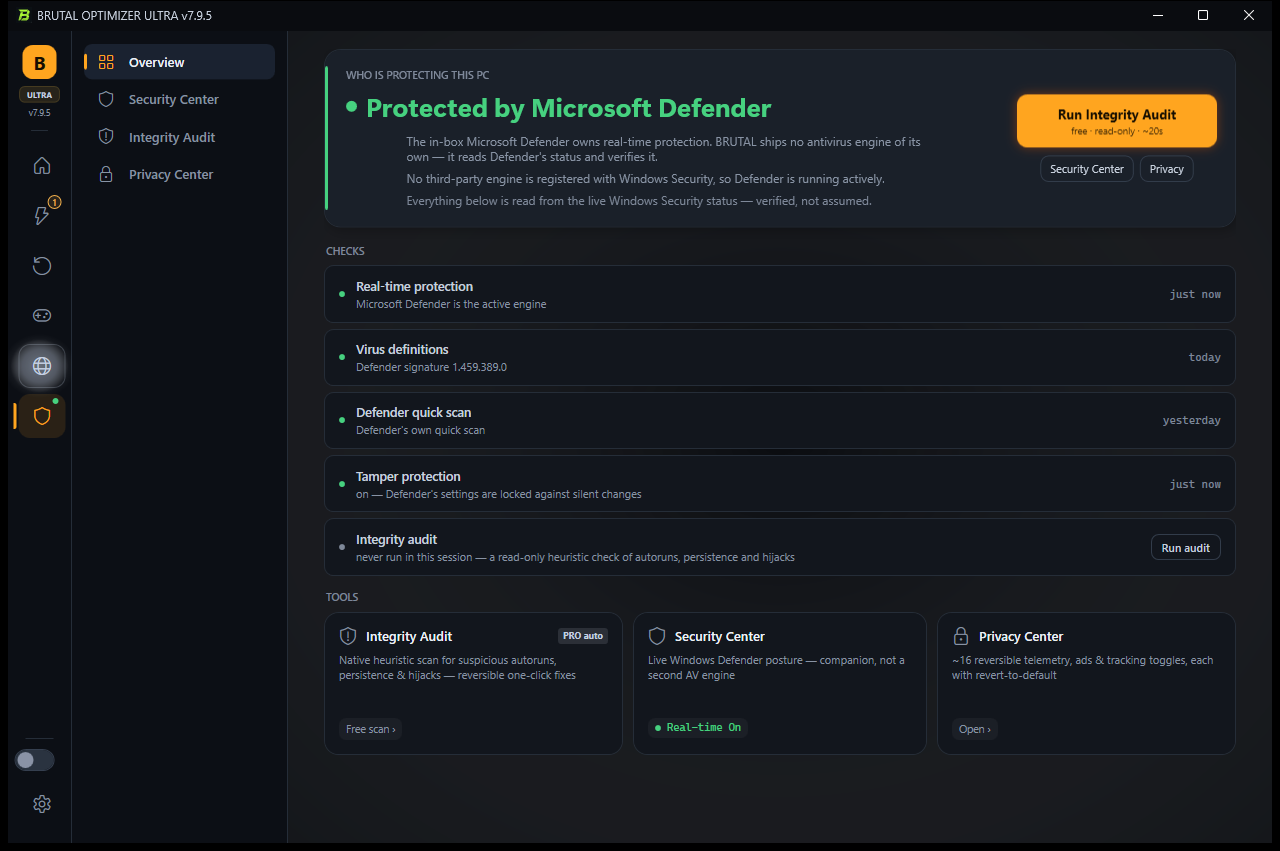Click the Security Center button under the audit button
This screenshot has height=851, width=1280.
1087,169
